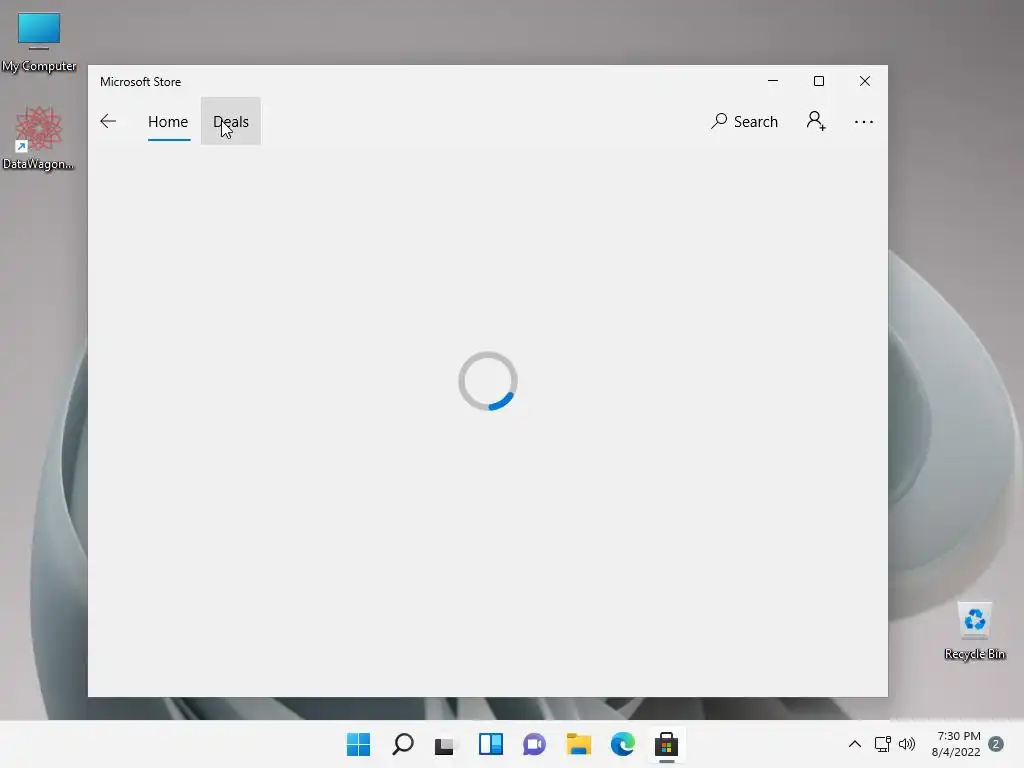
Task: Open the Widgets panel from taskbar
Action: click(x=490, y=744)
